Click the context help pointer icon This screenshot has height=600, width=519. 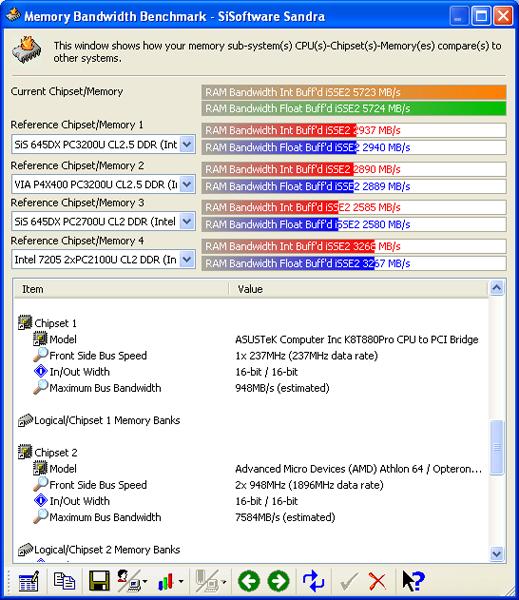413,581
